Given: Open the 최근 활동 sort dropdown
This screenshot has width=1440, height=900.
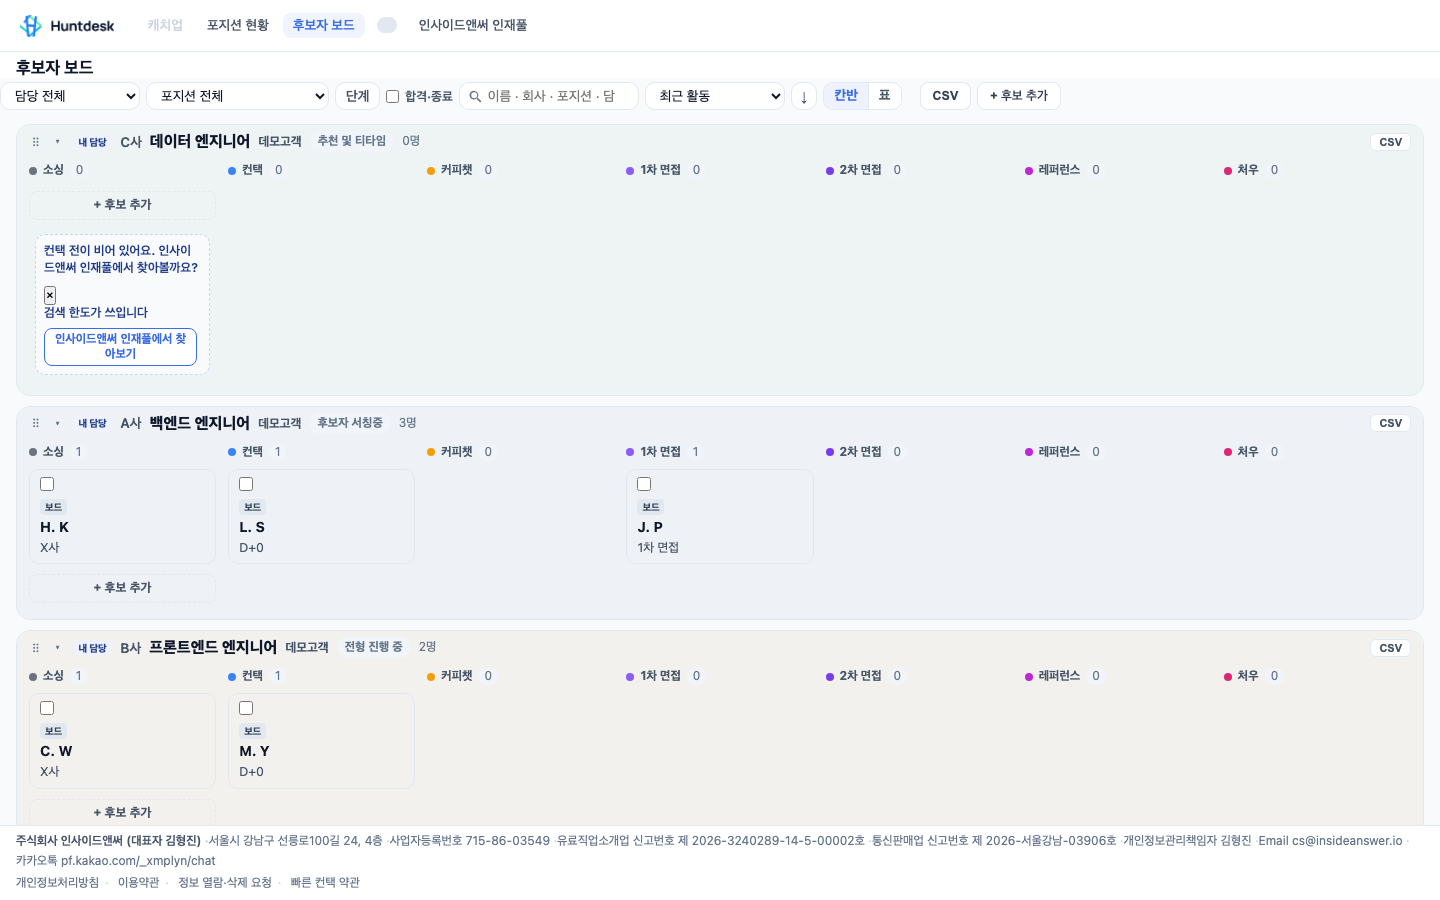Looking at the screenshot, I should pyautogui.click(x=715, y=96).
